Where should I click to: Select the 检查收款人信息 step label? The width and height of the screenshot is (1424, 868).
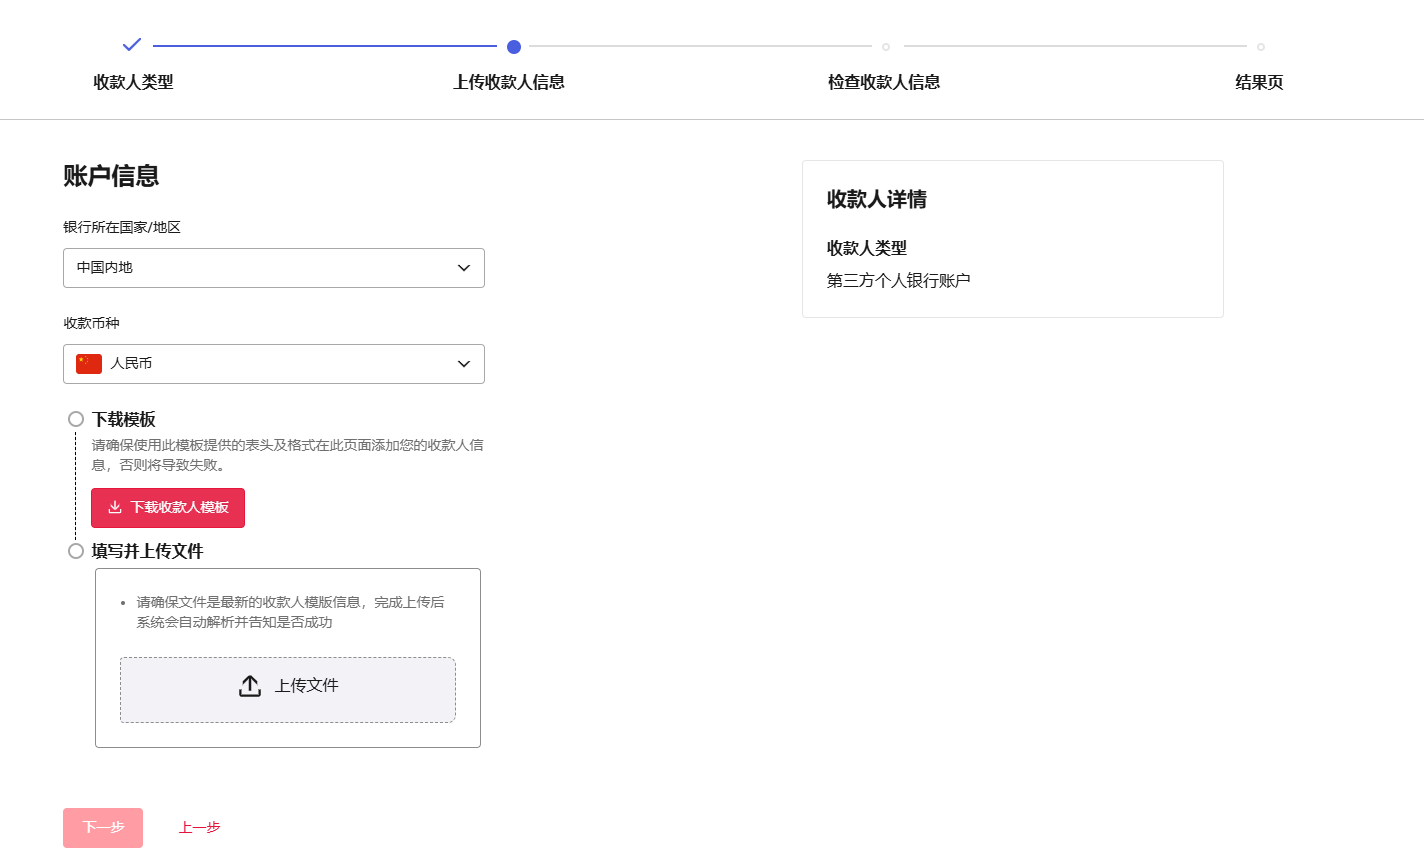pyautogui.click(x=884, y=82)
